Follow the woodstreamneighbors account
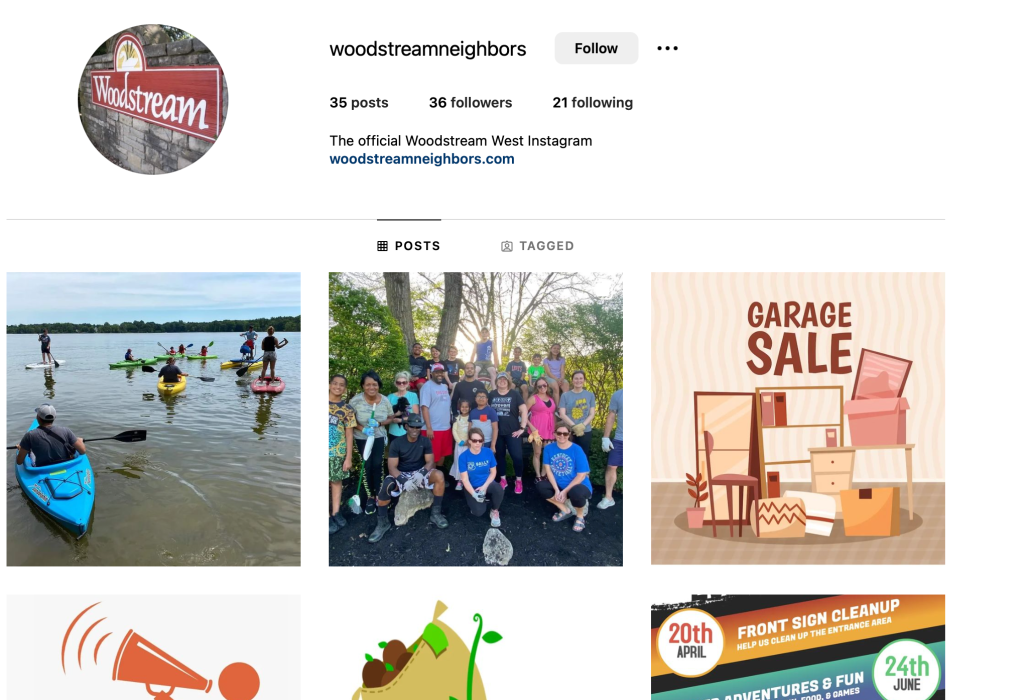Image resolution: width=1023 pixels, height=700 pixels. (596, 48)
